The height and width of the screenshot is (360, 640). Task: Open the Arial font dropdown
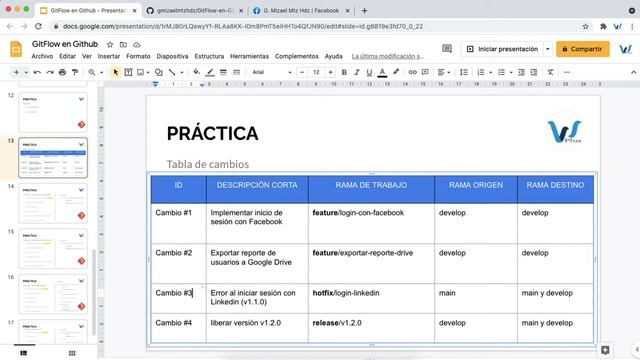point(271,72)
